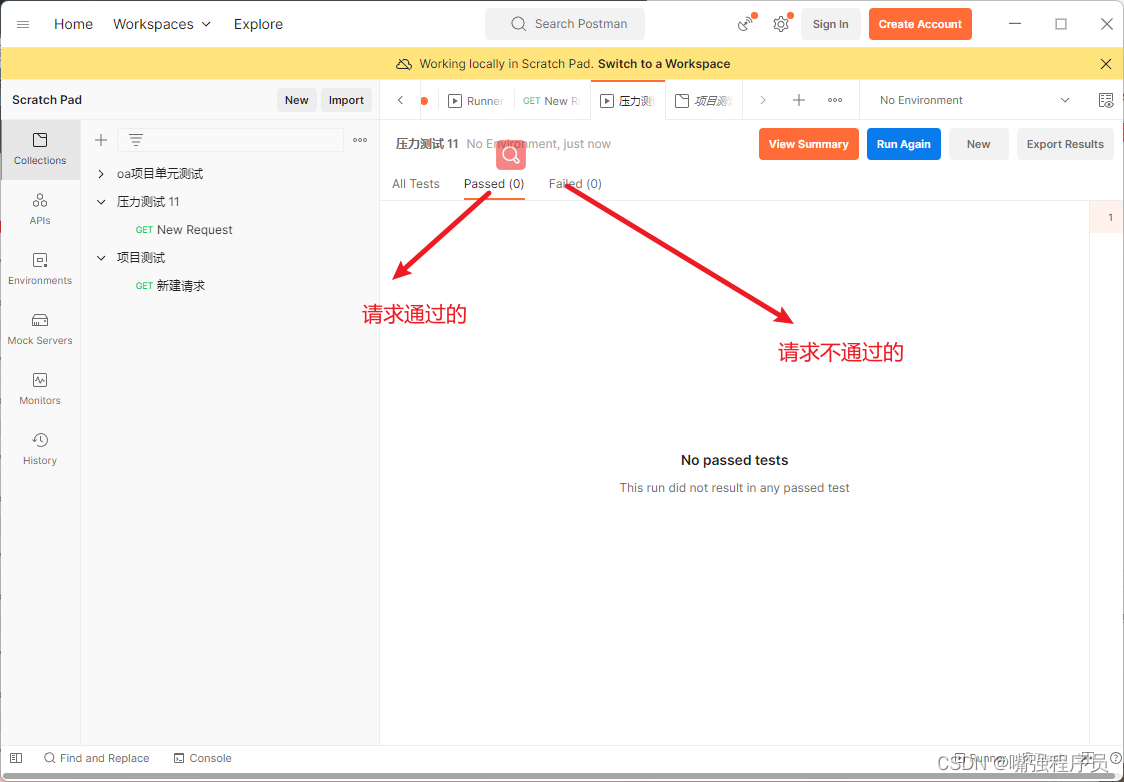The height and width of the screenshot is (782, 1124).
Task: Open the APIs sidebar panel
Action: tap(40, 209)
